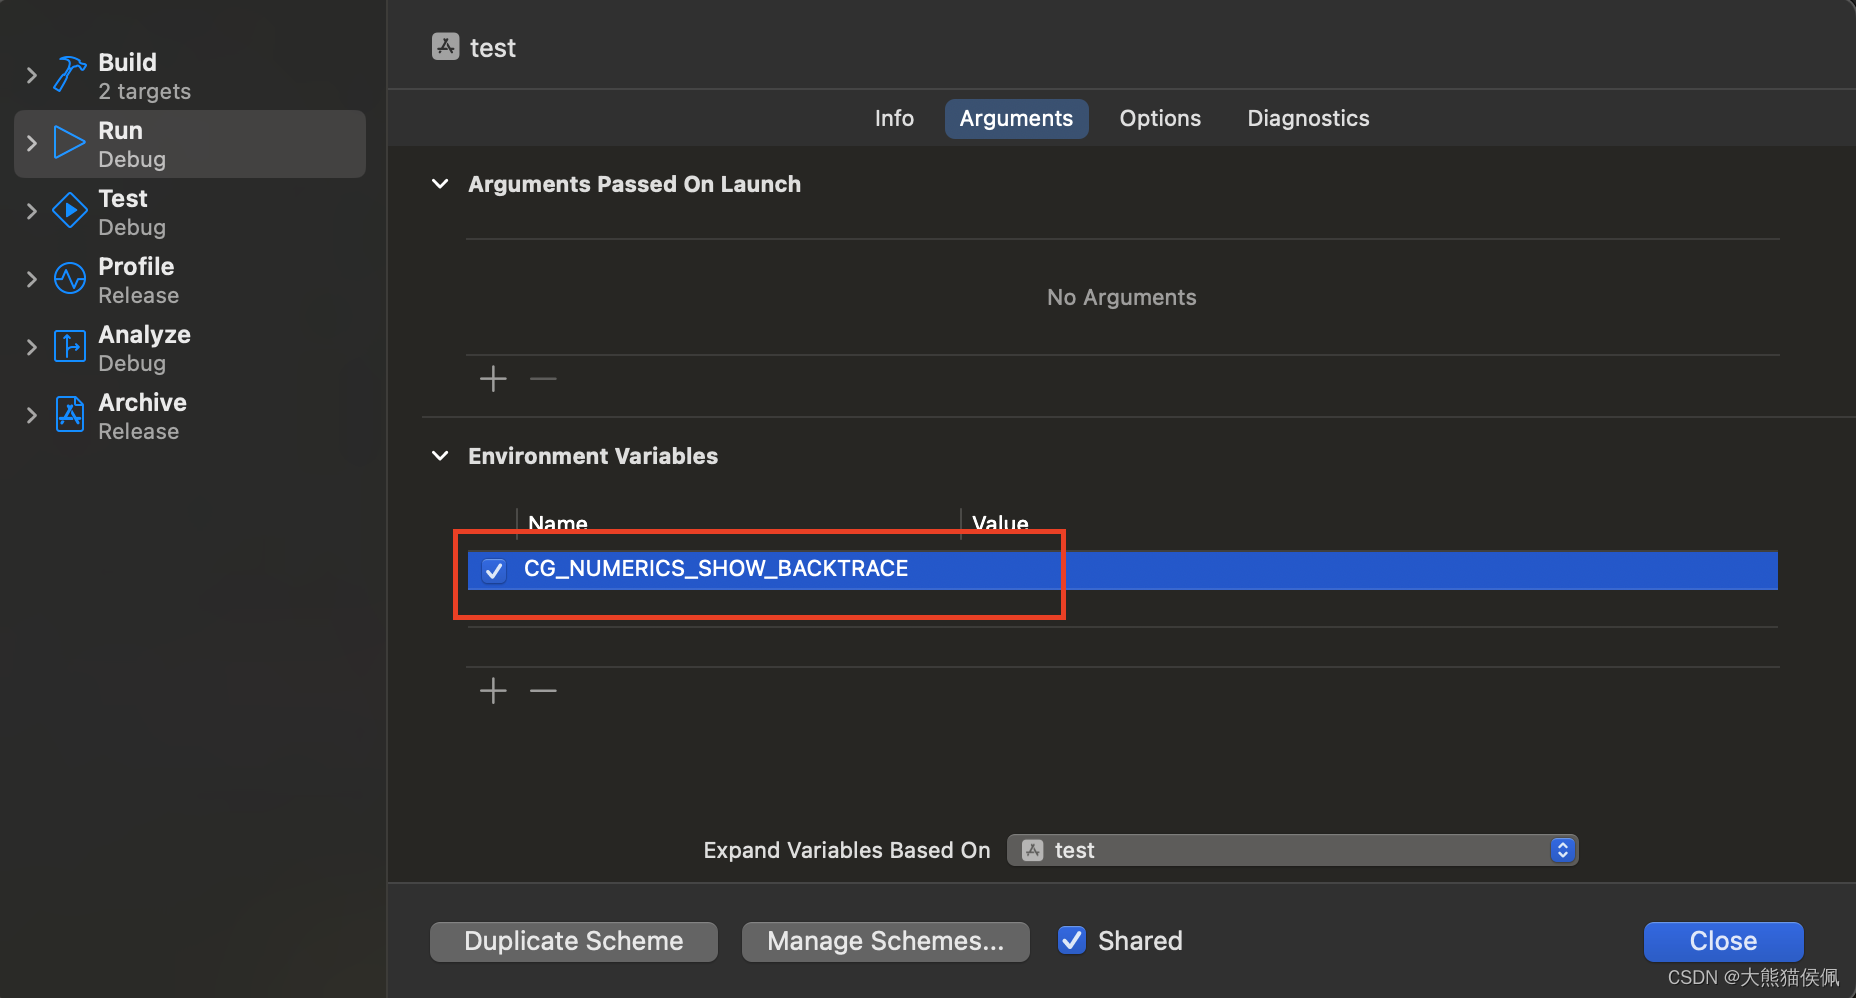Select the Test Debug row
Viewport: 1856px width, 998px height.
coord(190,212)
